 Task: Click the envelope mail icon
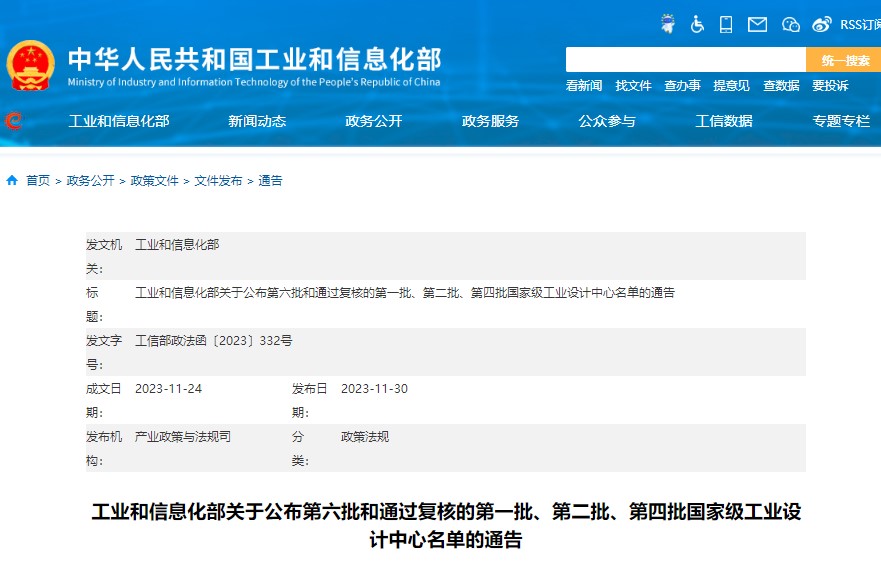tap(757, 24)
